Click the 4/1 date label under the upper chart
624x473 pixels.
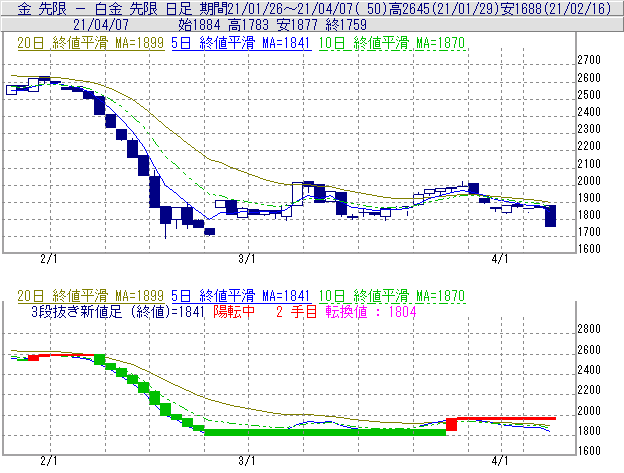click(500, 259)
